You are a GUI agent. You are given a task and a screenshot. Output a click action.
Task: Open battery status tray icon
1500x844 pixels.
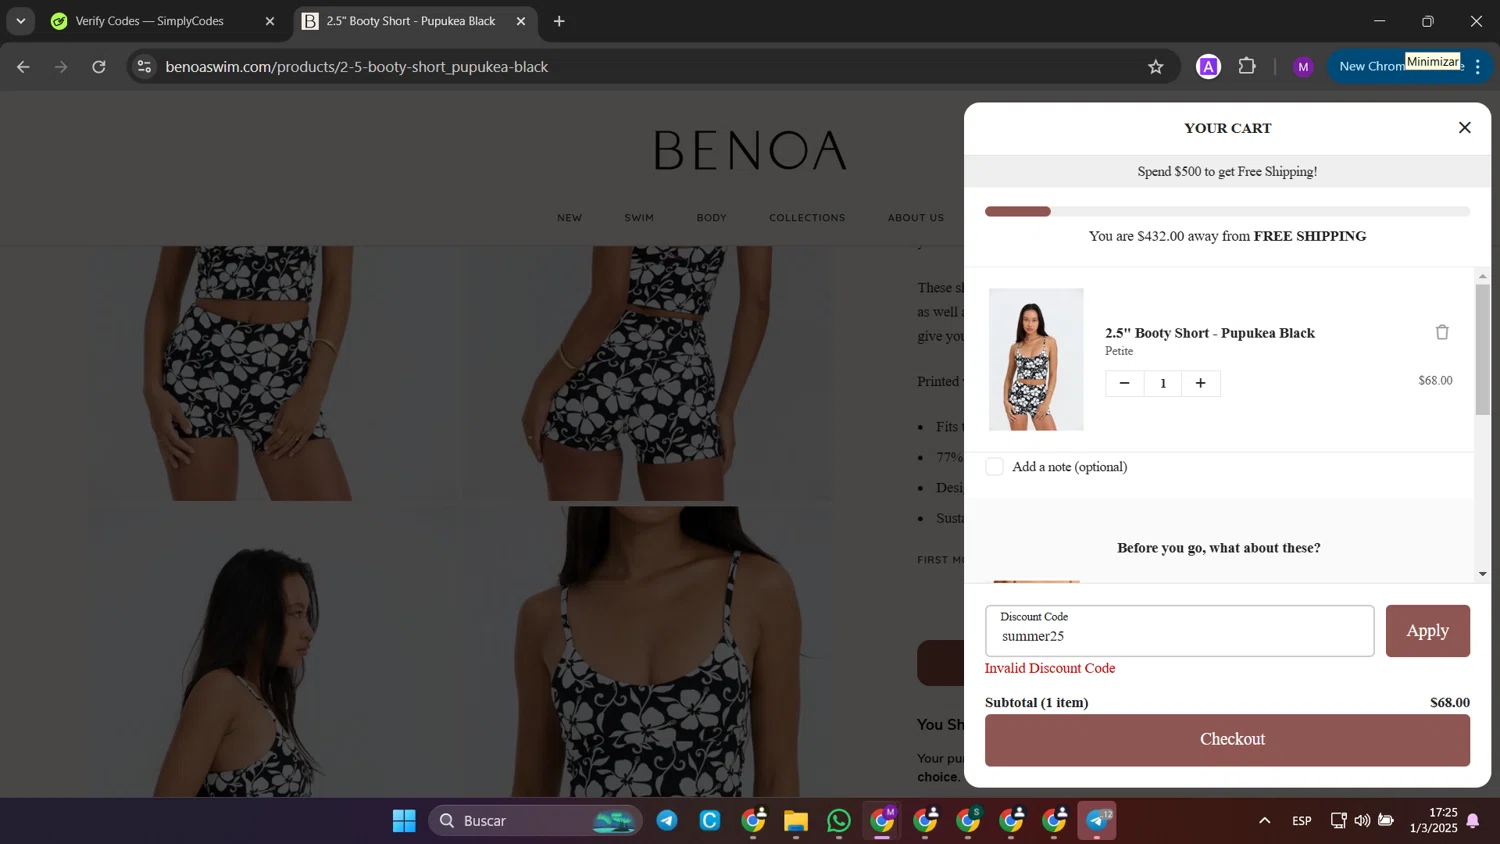pyautogui.click(x=1386, y=821)
